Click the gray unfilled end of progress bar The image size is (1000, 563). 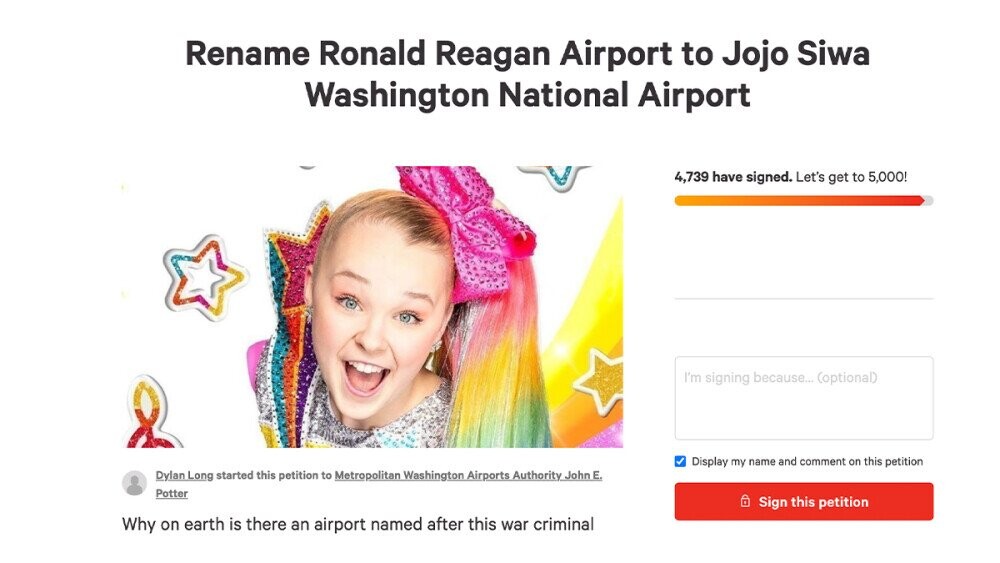[x=928, y=201]
